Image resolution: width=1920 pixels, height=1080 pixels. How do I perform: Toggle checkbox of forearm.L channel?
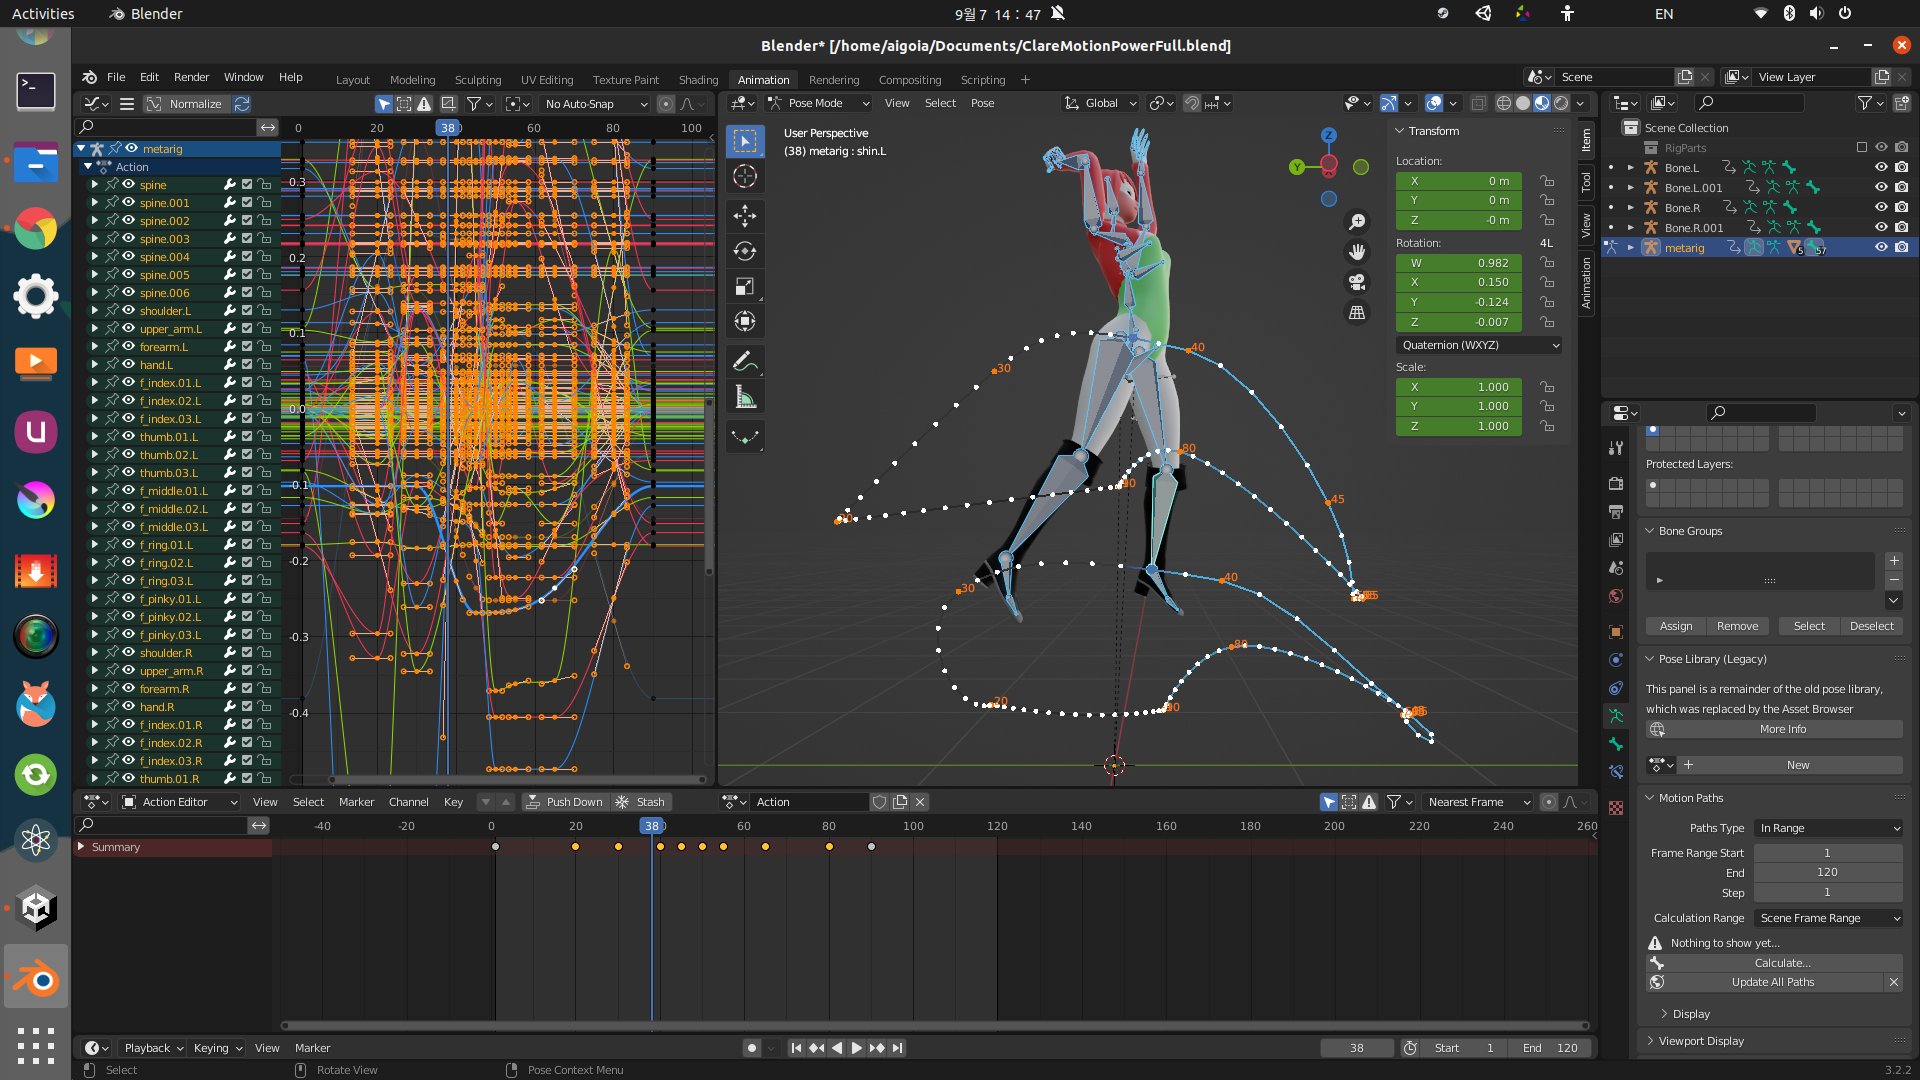point(247,347)
